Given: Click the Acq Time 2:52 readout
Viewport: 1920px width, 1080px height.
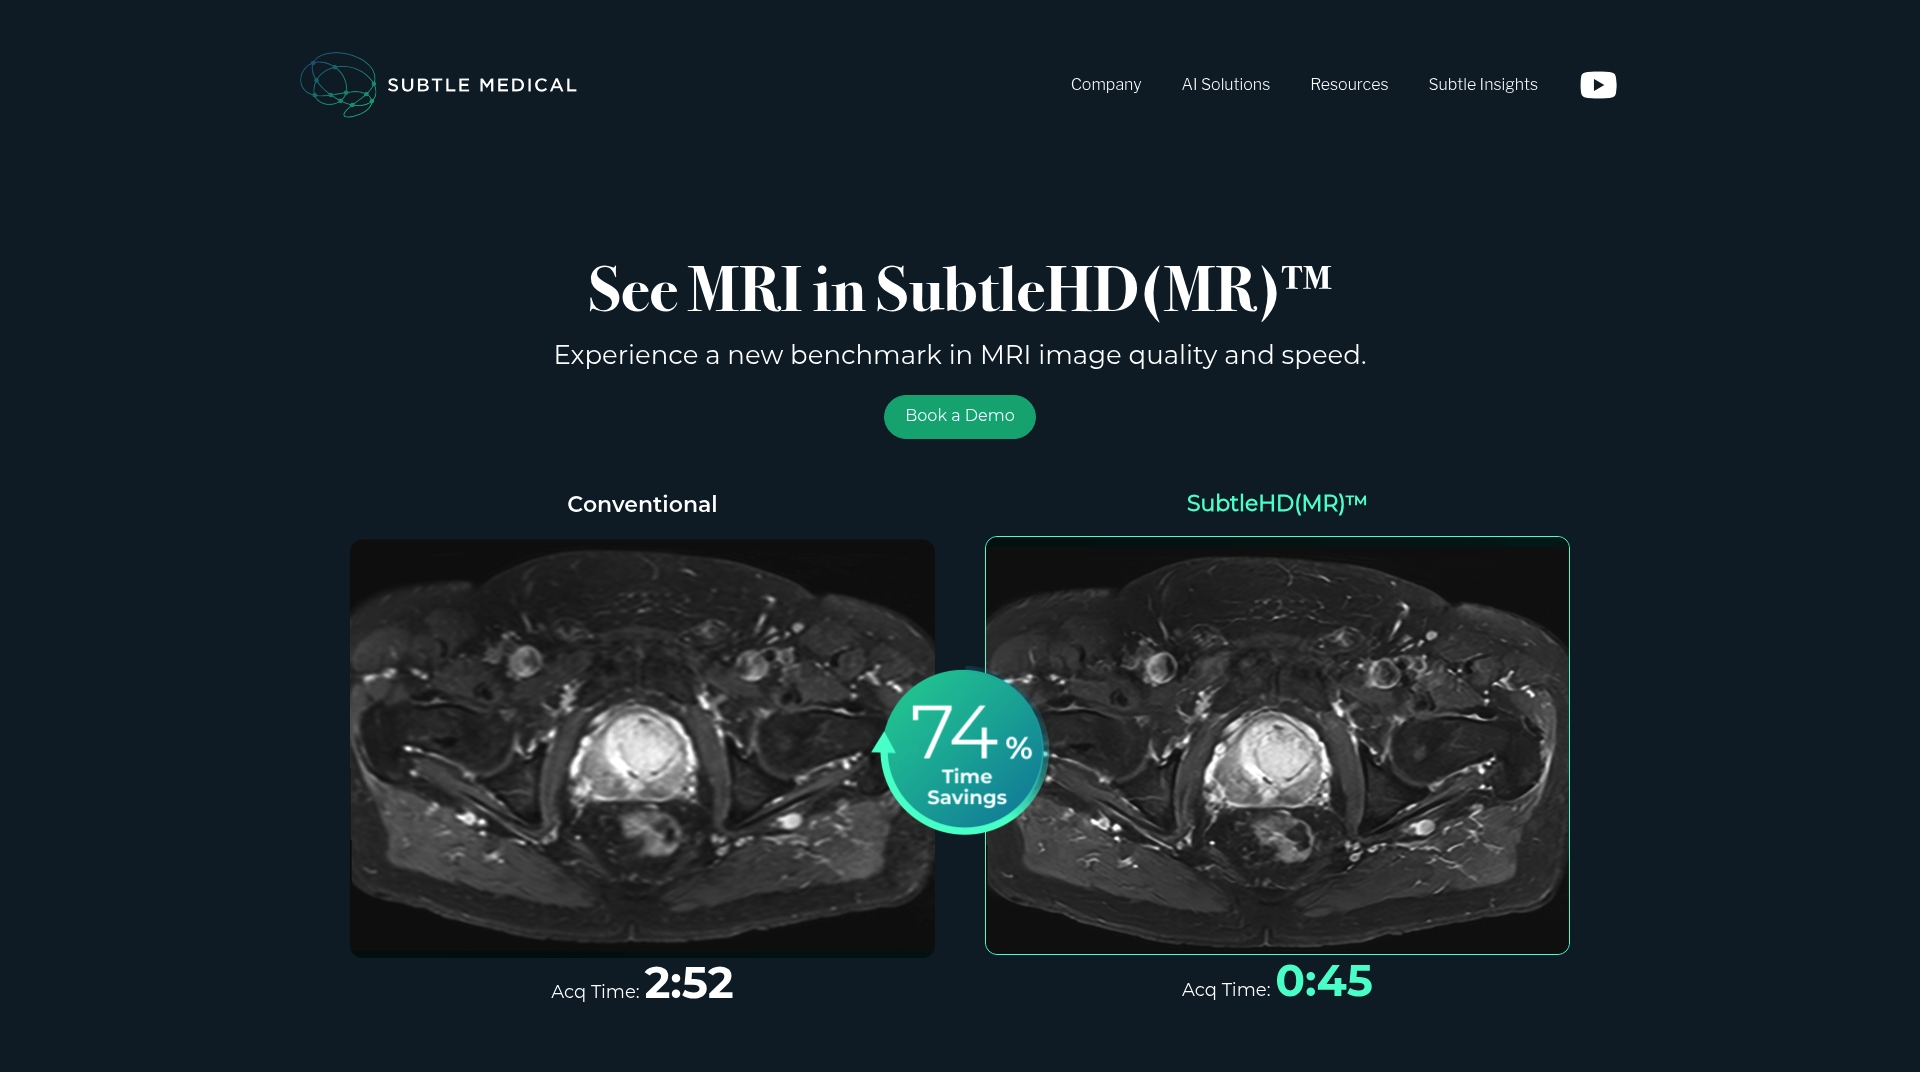Looking at the screenshot, I should [x=642, y=986].
